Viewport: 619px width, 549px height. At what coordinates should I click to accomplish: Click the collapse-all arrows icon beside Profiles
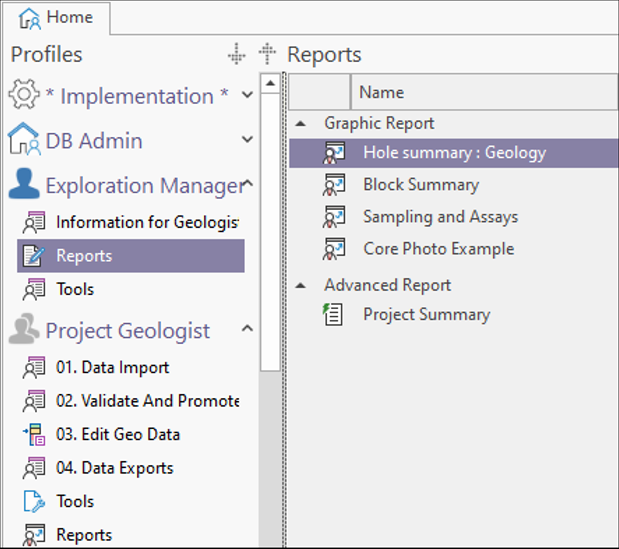pyautogui.click(x=236, y=55)
